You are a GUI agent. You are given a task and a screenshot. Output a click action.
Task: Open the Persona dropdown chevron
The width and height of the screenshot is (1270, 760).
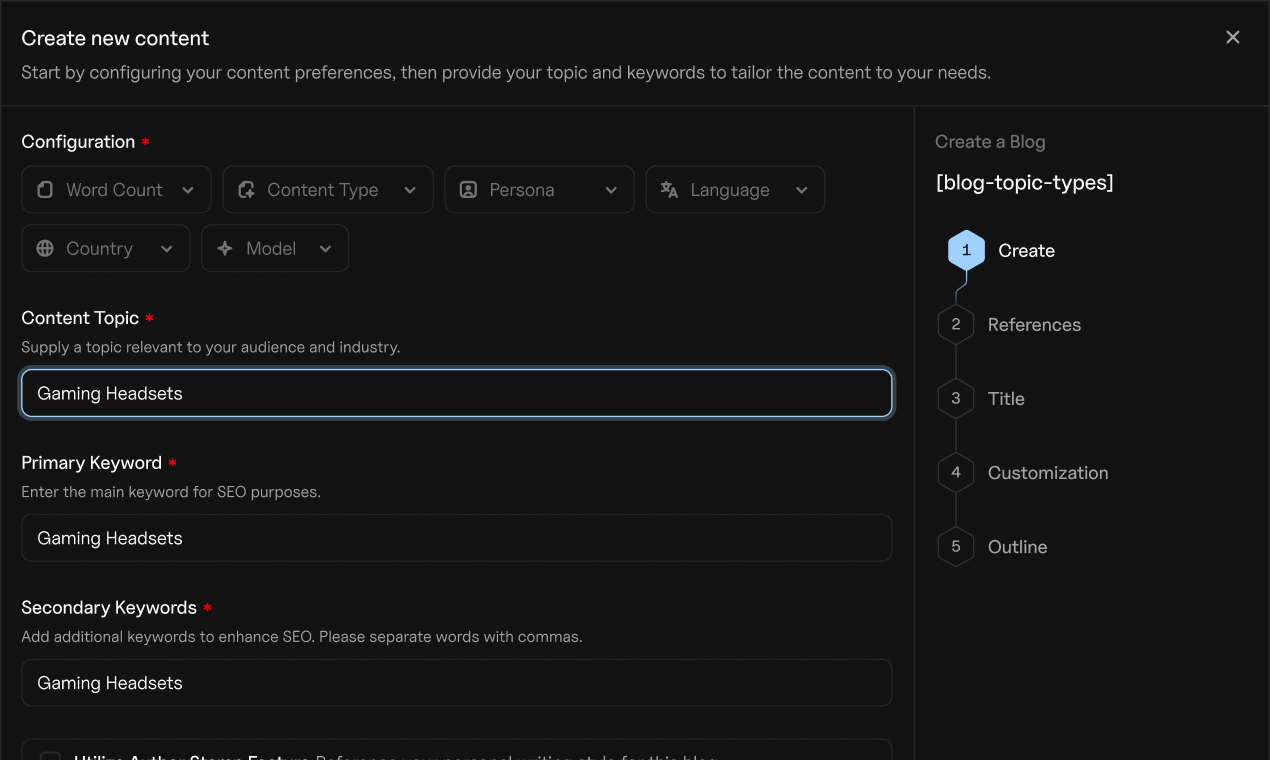coord(611,190)
